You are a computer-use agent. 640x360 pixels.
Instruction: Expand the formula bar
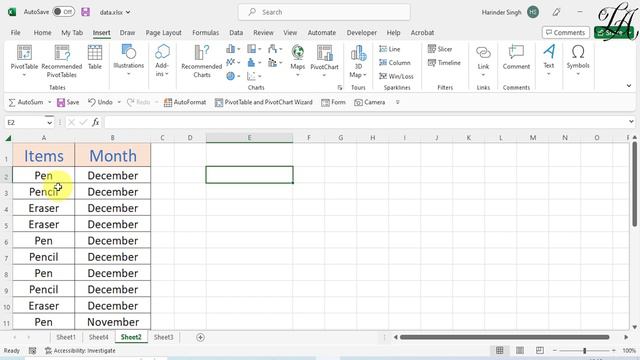point(631,122)
